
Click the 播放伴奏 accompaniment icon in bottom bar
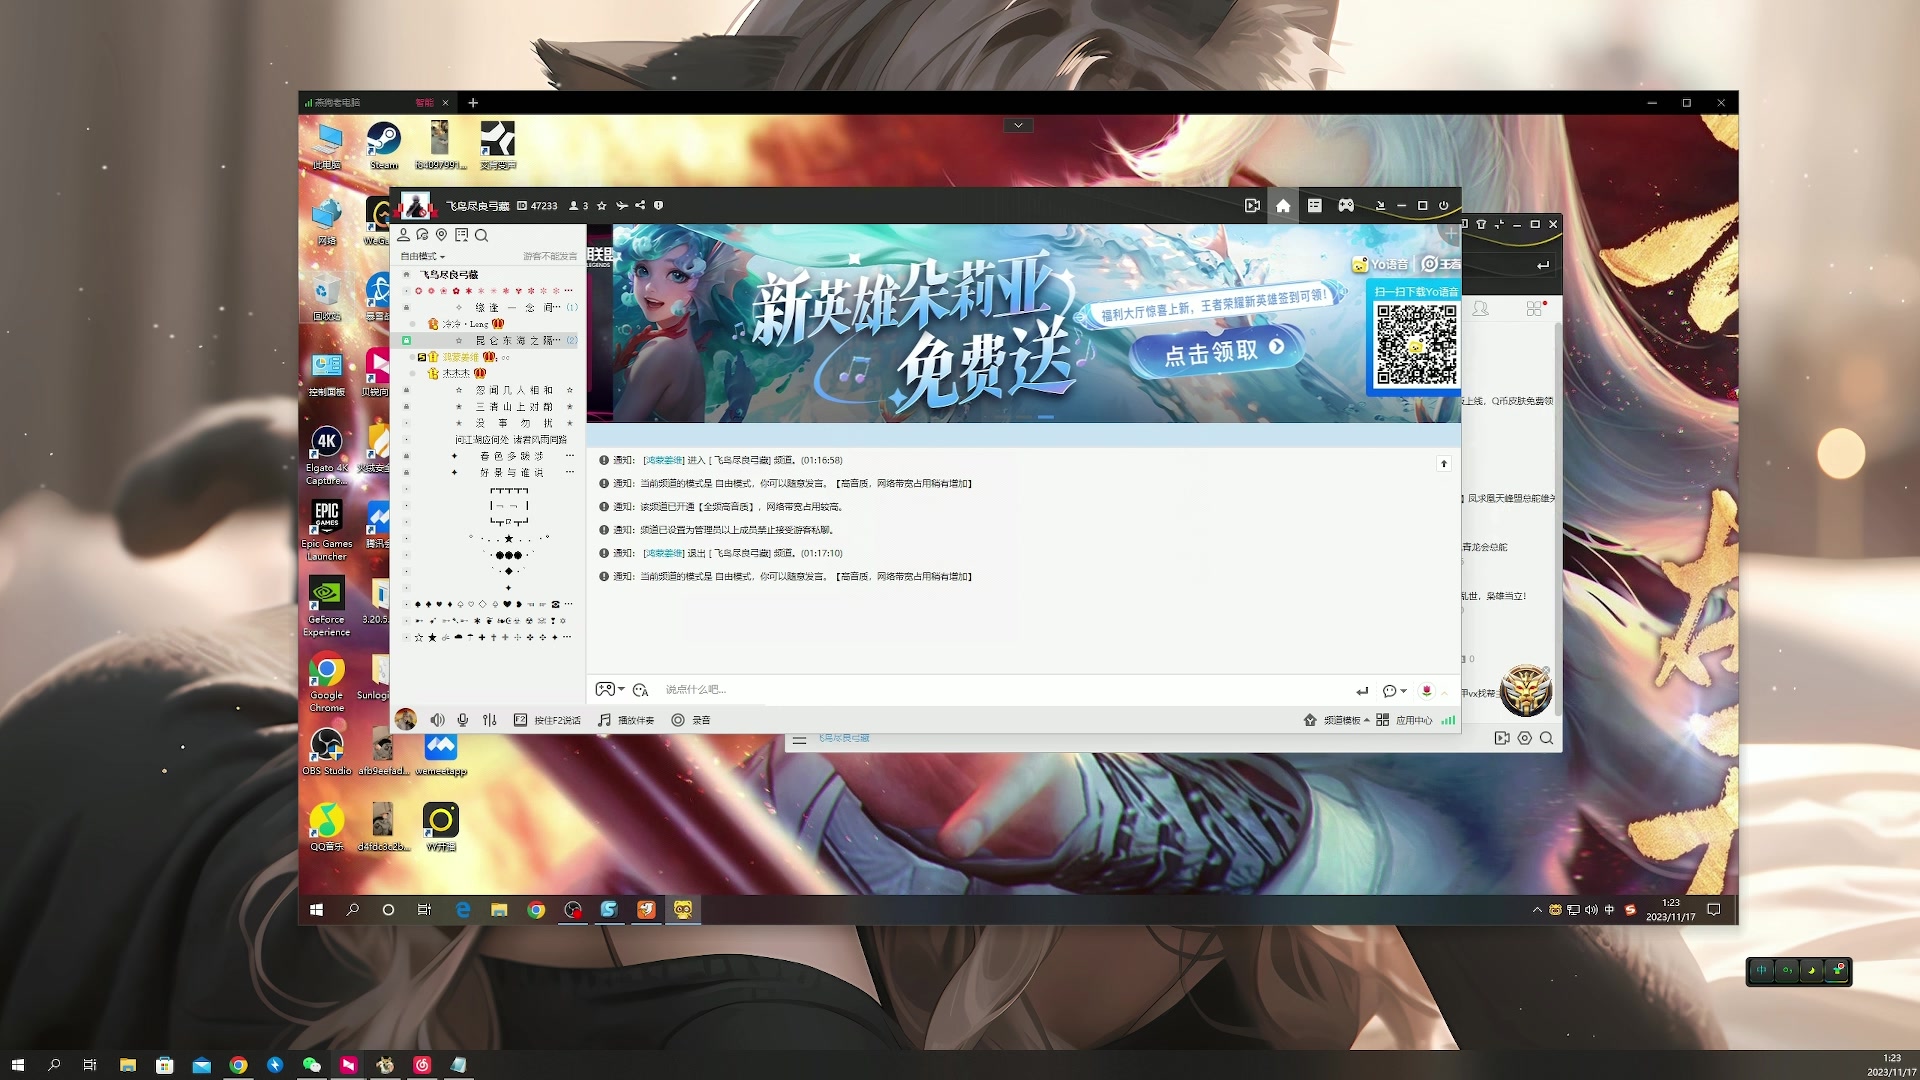tap(604, 719)
